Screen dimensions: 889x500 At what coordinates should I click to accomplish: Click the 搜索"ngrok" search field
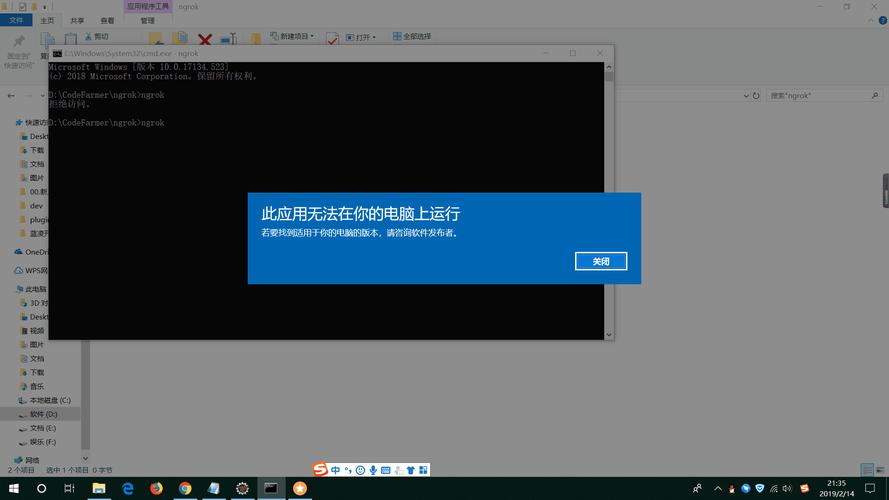point(825,96)
